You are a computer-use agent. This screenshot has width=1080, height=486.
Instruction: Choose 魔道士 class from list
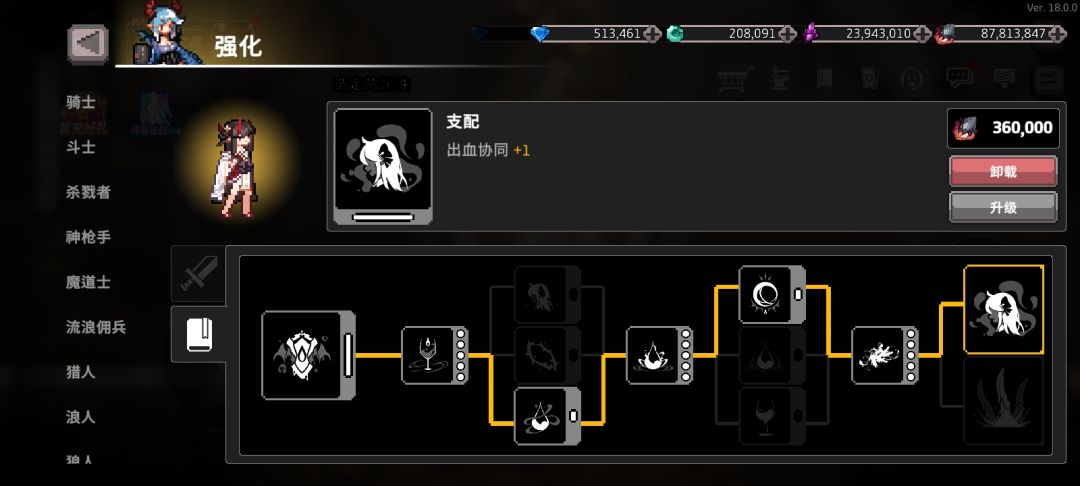click(x=88, y=282)
